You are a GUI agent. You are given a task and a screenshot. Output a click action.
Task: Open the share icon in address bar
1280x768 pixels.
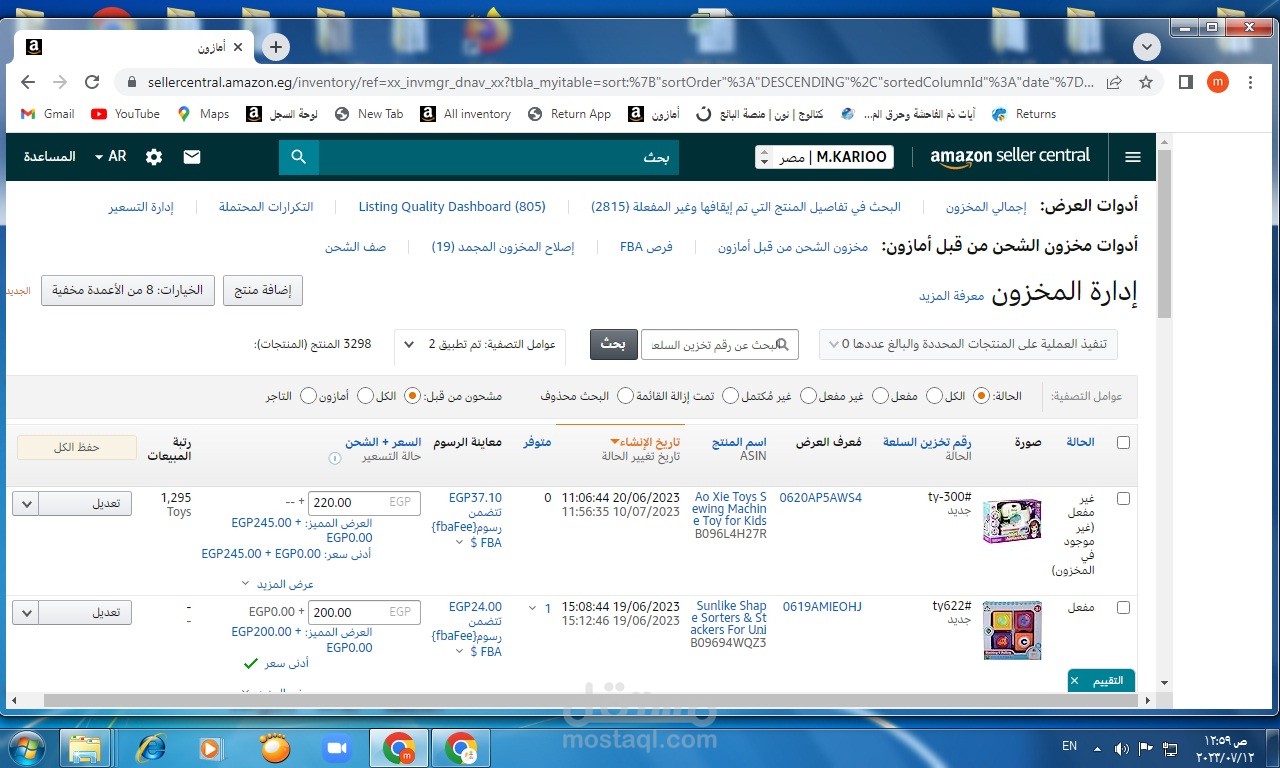point(1114,82)
